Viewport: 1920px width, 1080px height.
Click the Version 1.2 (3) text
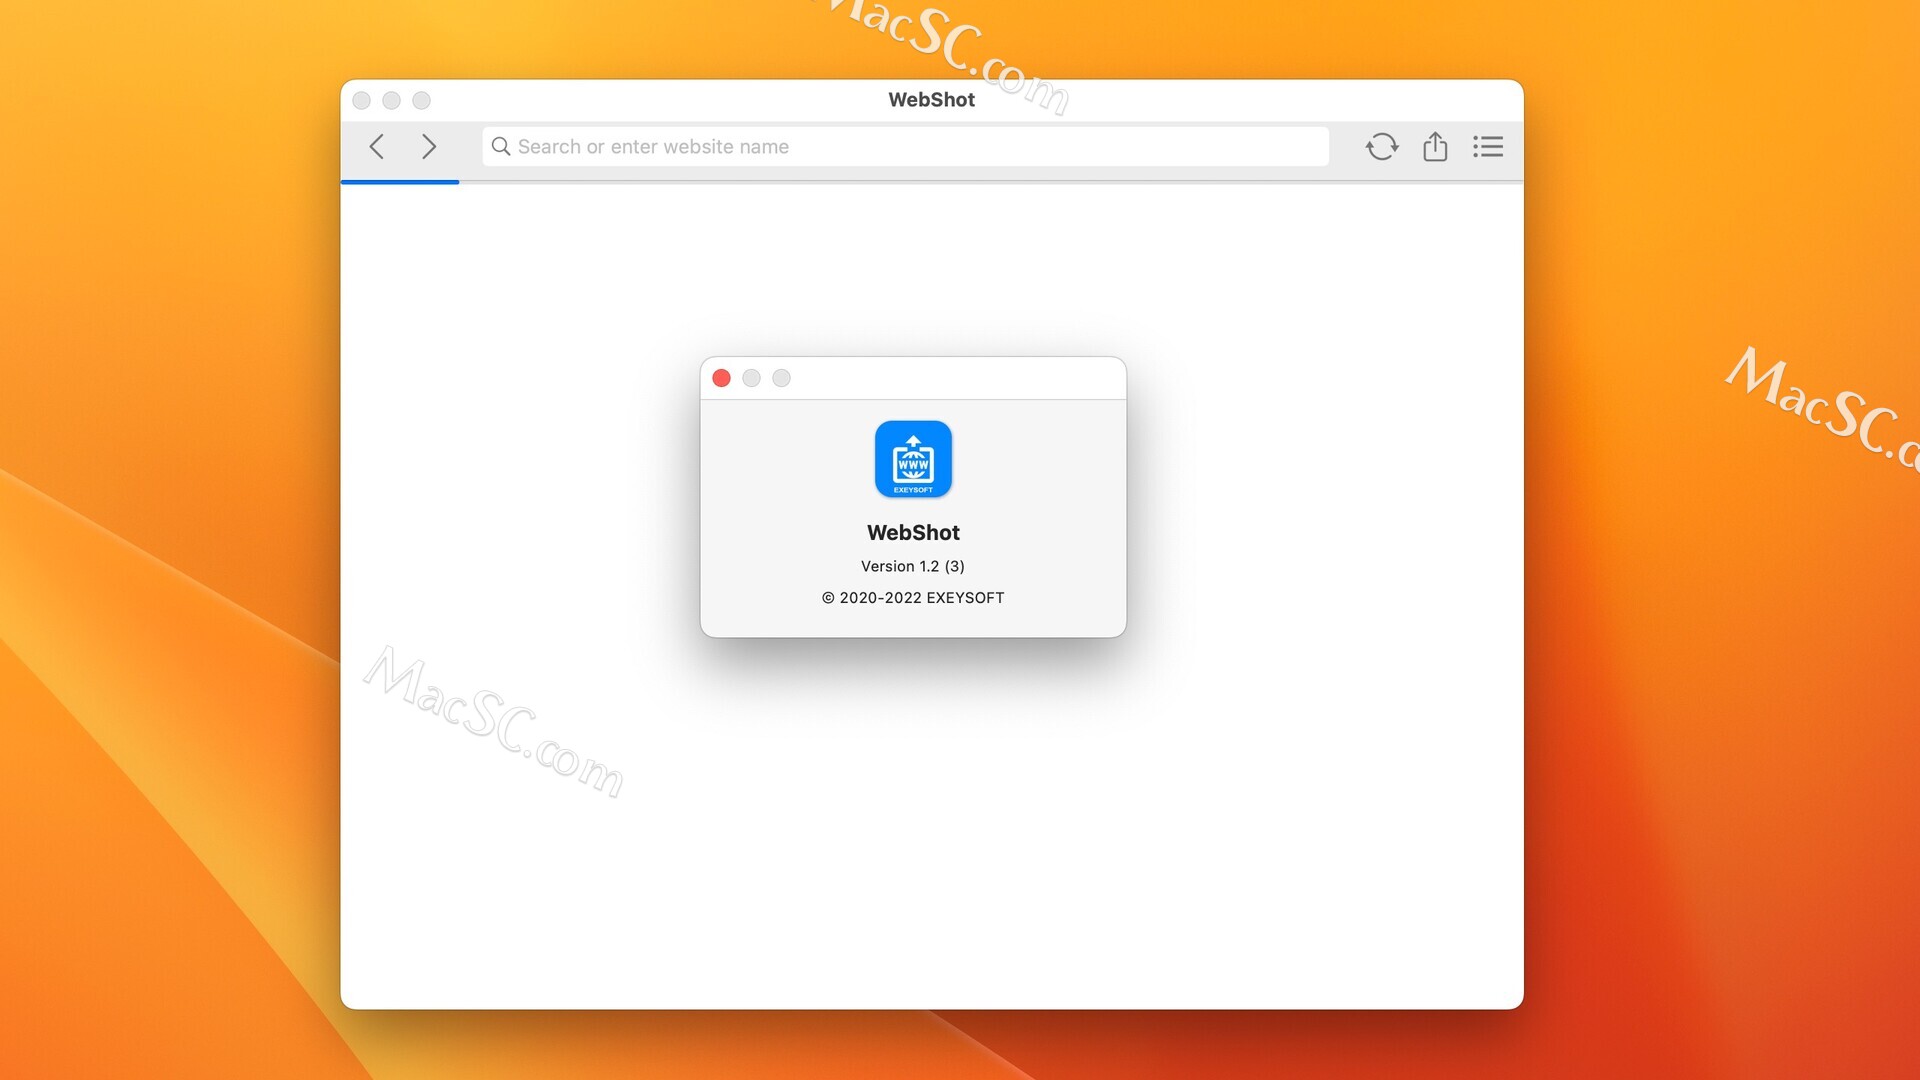pyautogui.click(x=912, y=566)
